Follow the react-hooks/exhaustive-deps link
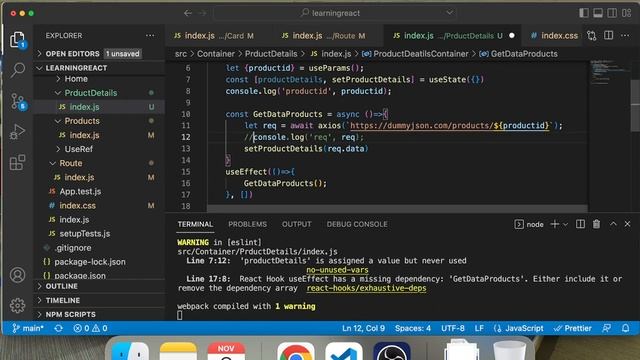This screenshot has height=360, width=640. tap(366, 288)
